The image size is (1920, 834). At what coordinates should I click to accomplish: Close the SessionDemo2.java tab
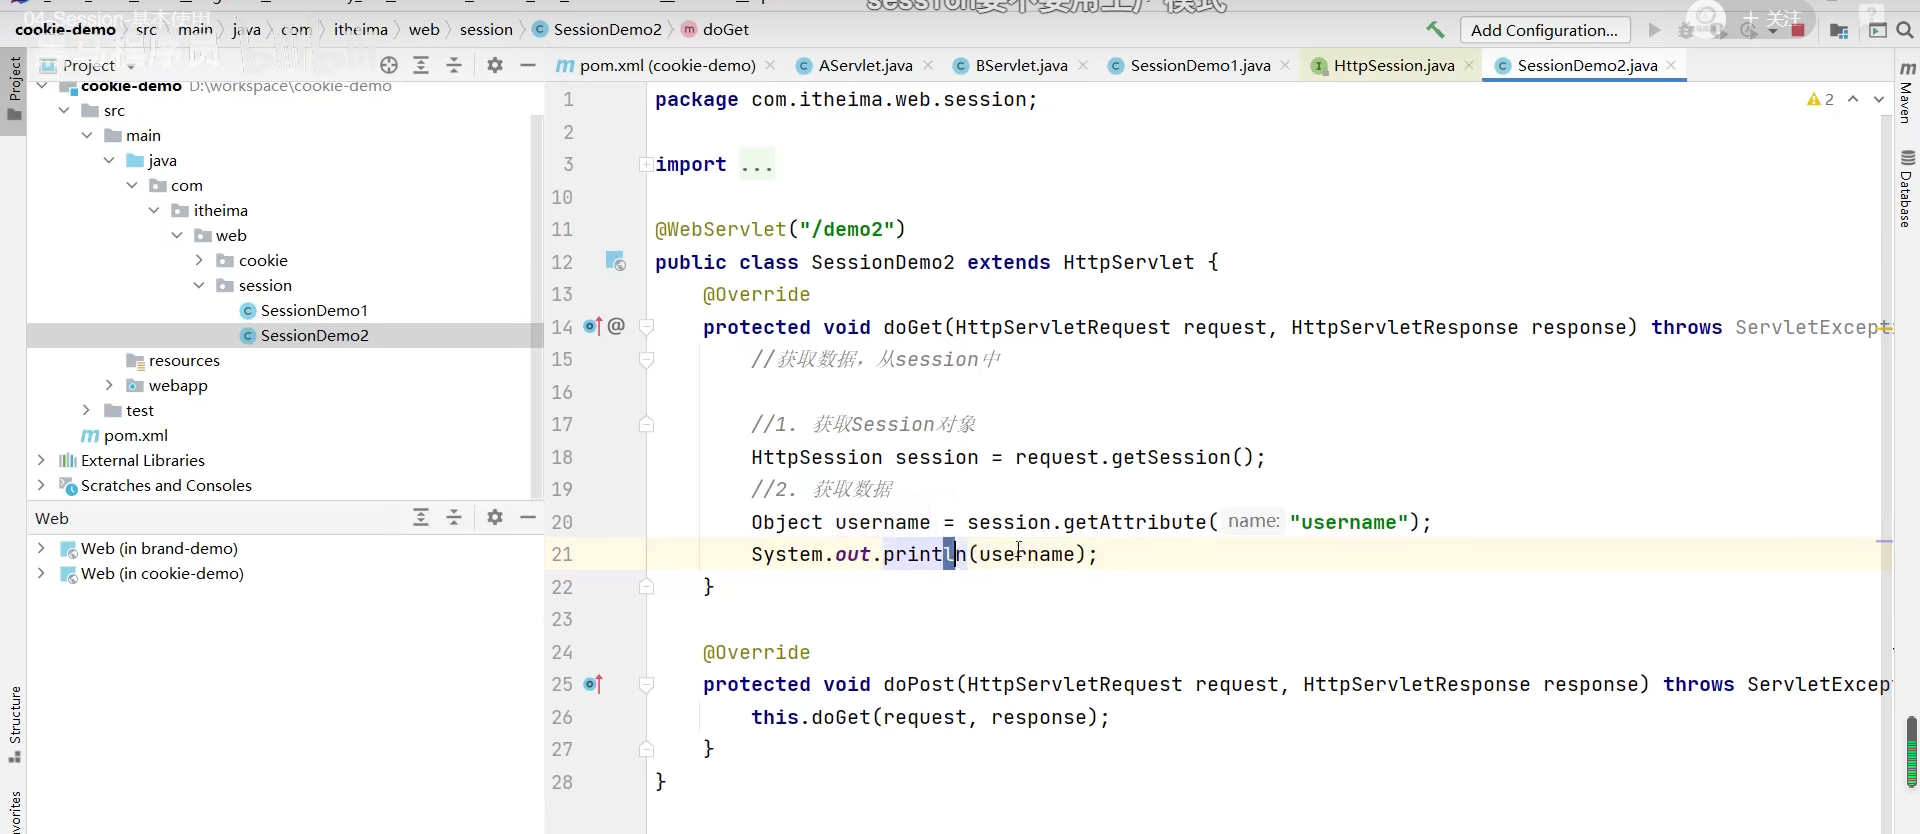pyautogui.click(x=1671, y=65)
